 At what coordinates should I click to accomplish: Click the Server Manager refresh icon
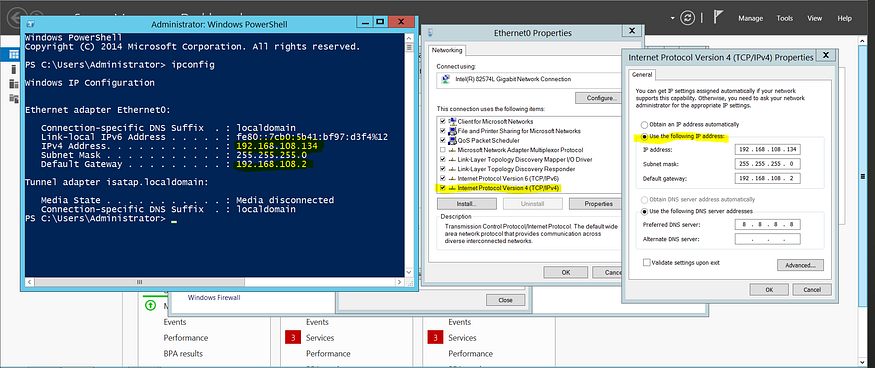pos(688,17)
